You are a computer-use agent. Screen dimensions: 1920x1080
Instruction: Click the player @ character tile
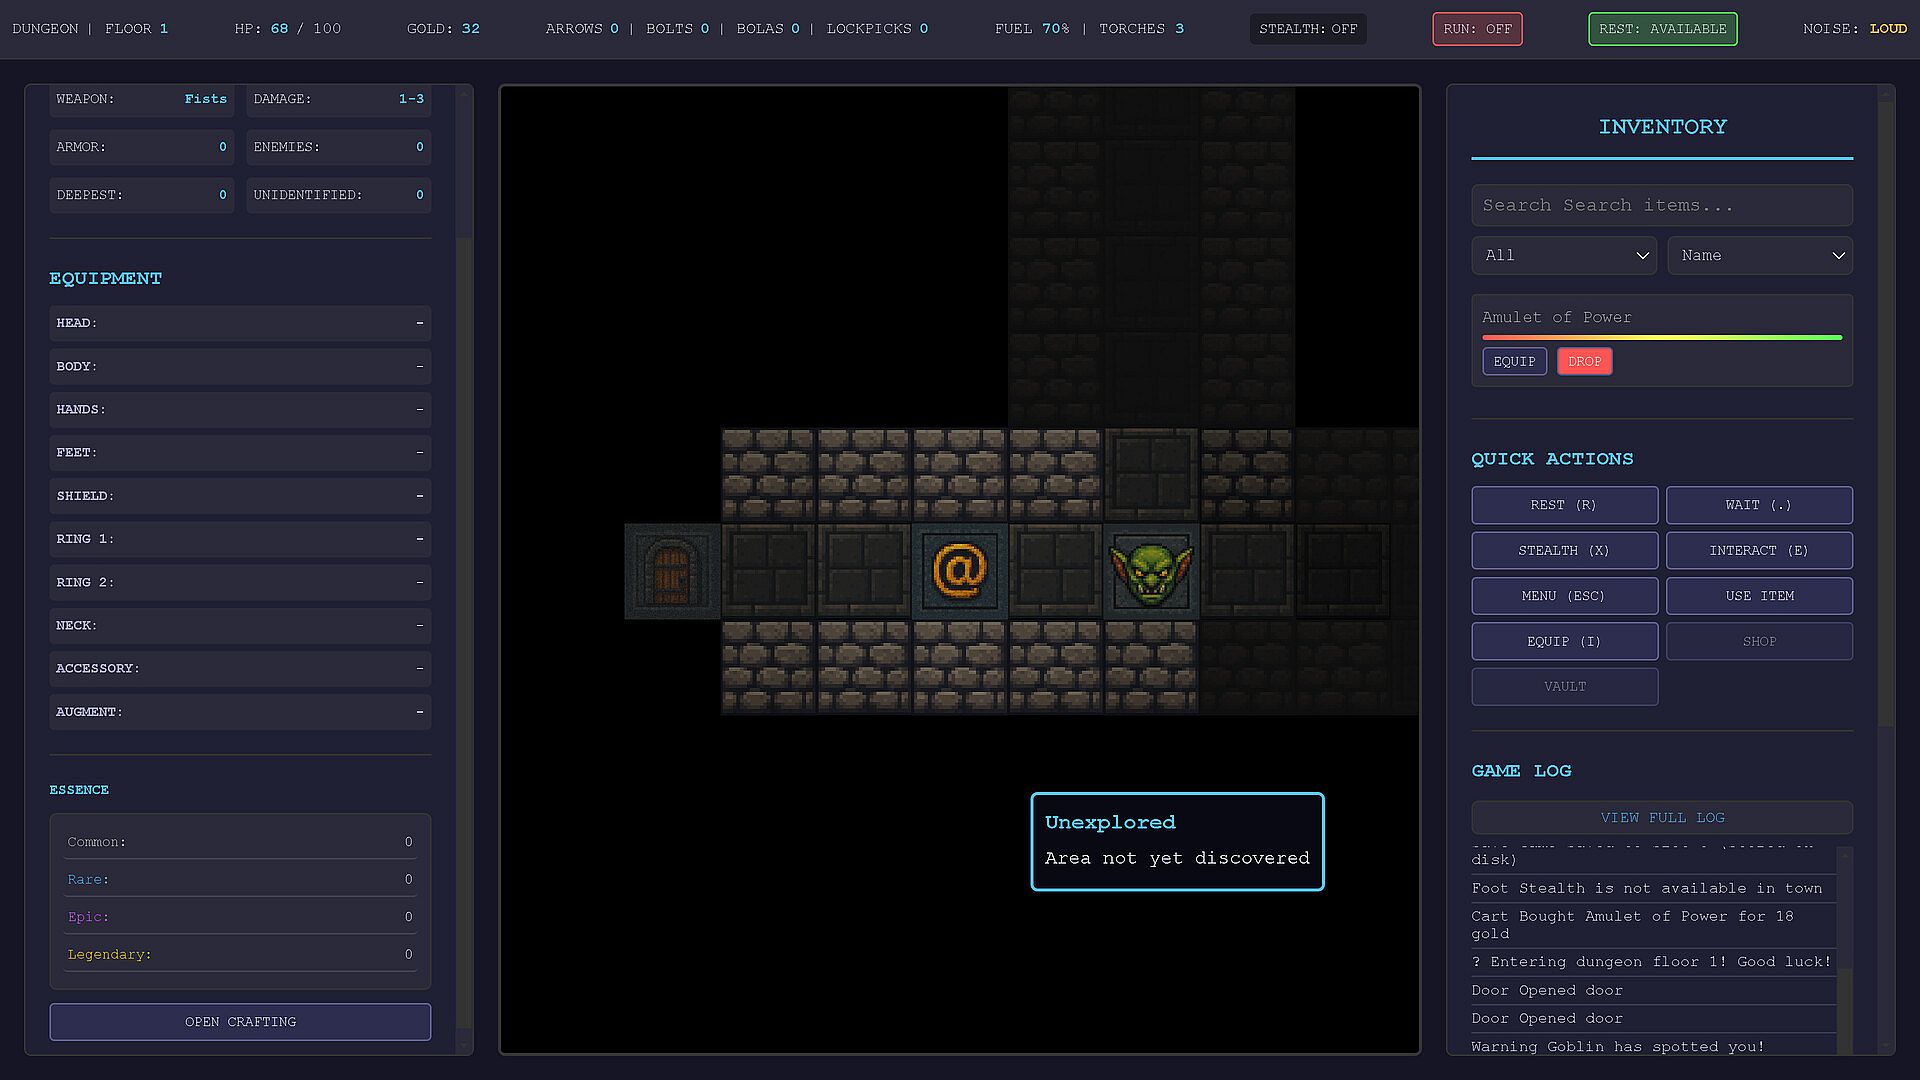[959, 571]
